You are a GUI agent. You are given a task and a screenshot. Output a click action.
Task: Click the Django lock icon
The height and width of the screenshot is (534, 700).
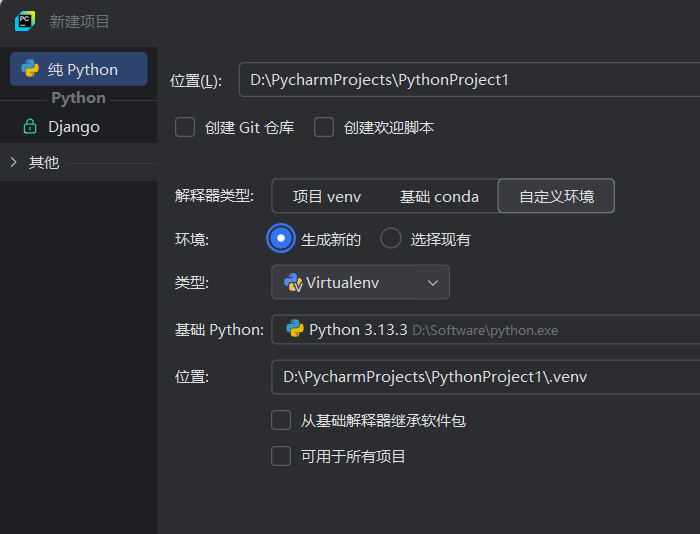tap(30, 126)
